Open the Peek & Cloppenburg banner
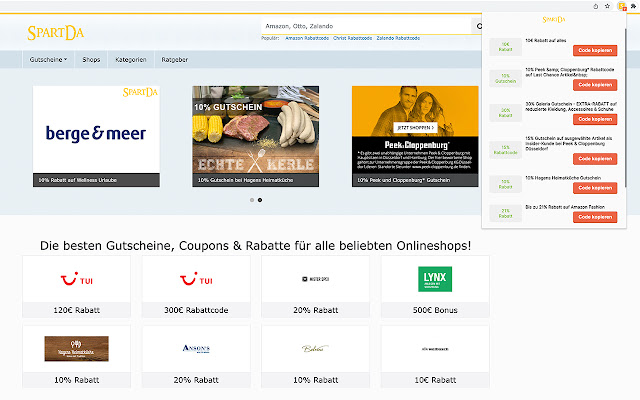Image resolution: width=640 pixels, height=400 pixels. coord(415,136)
